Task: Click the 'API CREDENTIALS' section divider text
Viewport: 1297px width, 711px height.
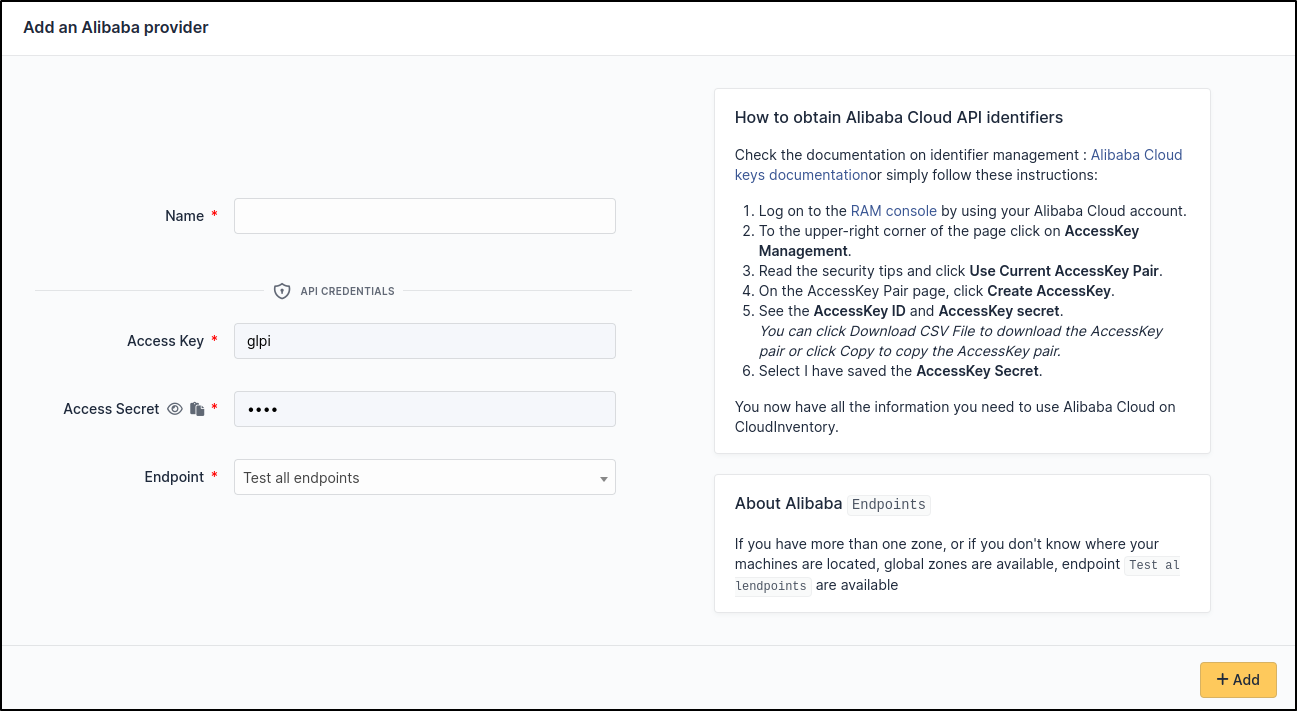Action: [x=347, y=291]
